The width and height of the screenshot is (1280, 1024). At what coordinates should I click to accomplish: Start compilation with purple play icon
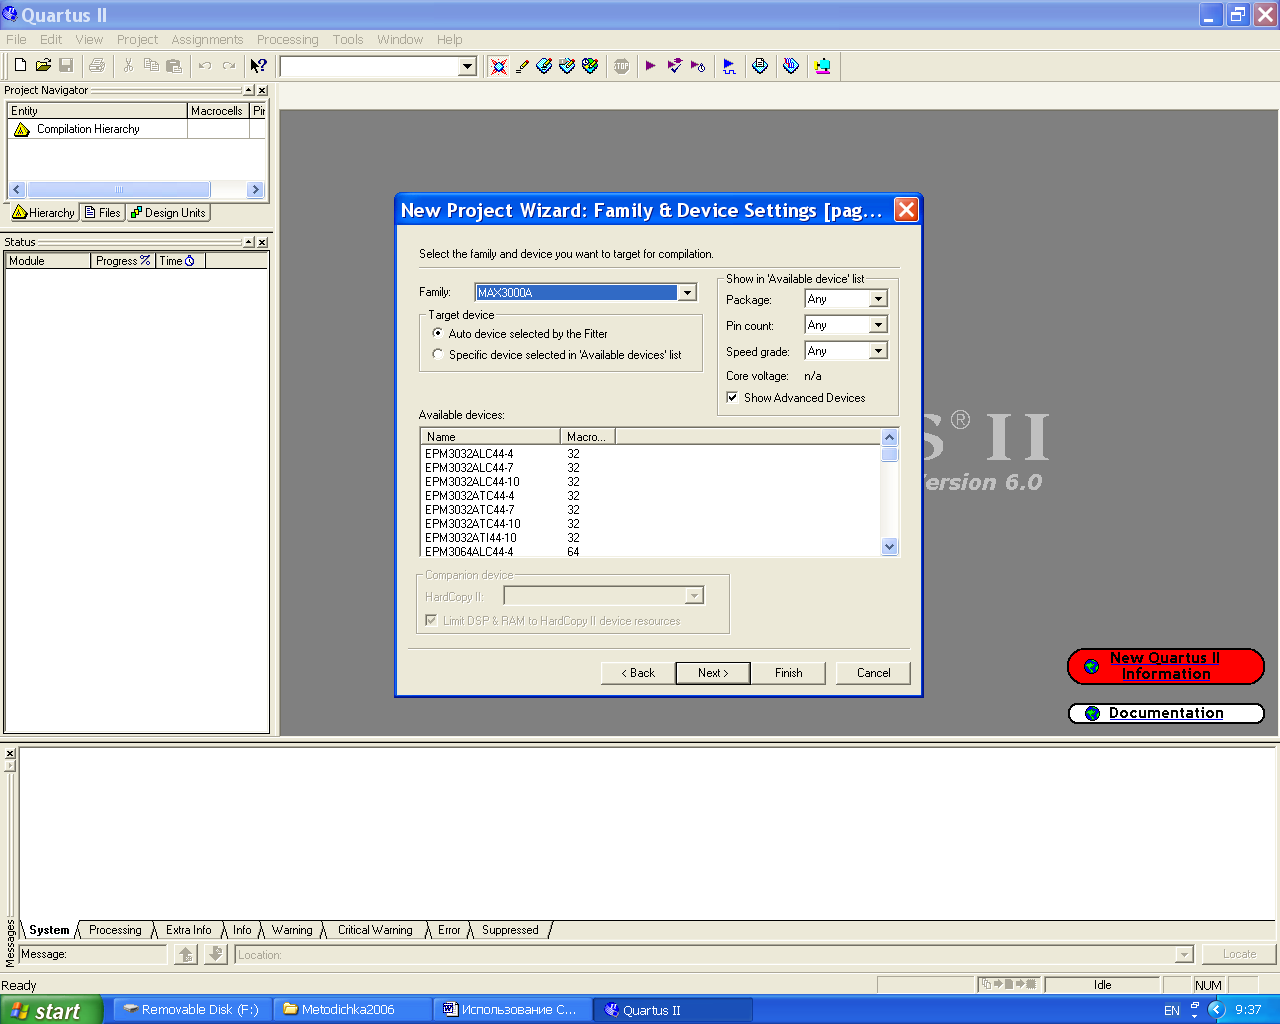651,66
